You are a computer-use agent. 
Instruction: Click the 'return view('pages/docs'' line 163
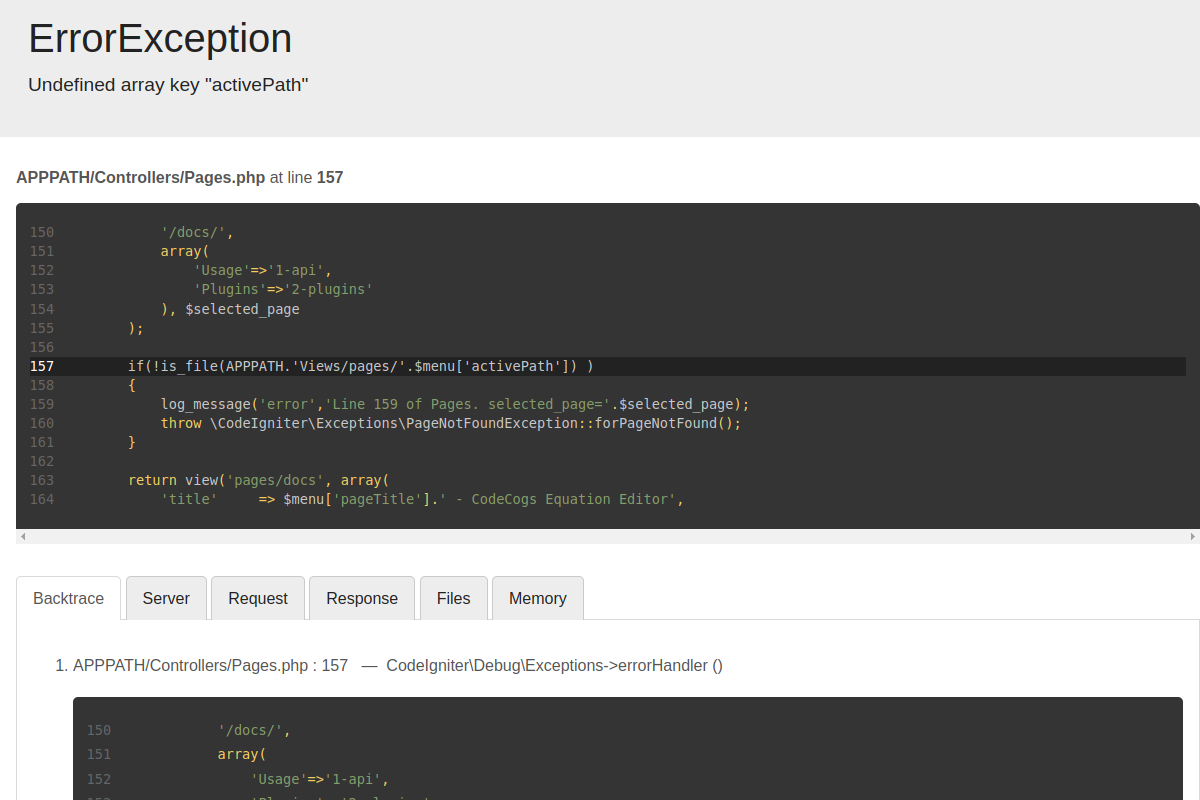(x=259, y=480)
